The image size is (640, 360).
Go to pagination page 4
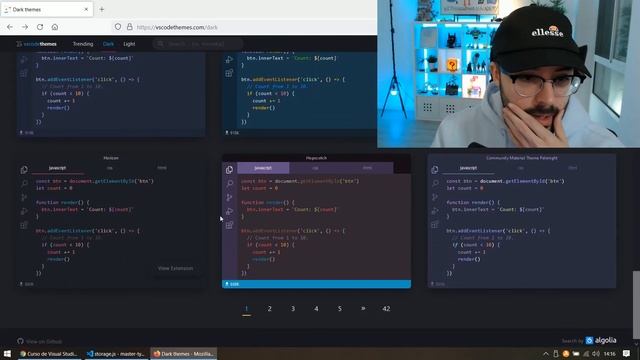point(316,309)
